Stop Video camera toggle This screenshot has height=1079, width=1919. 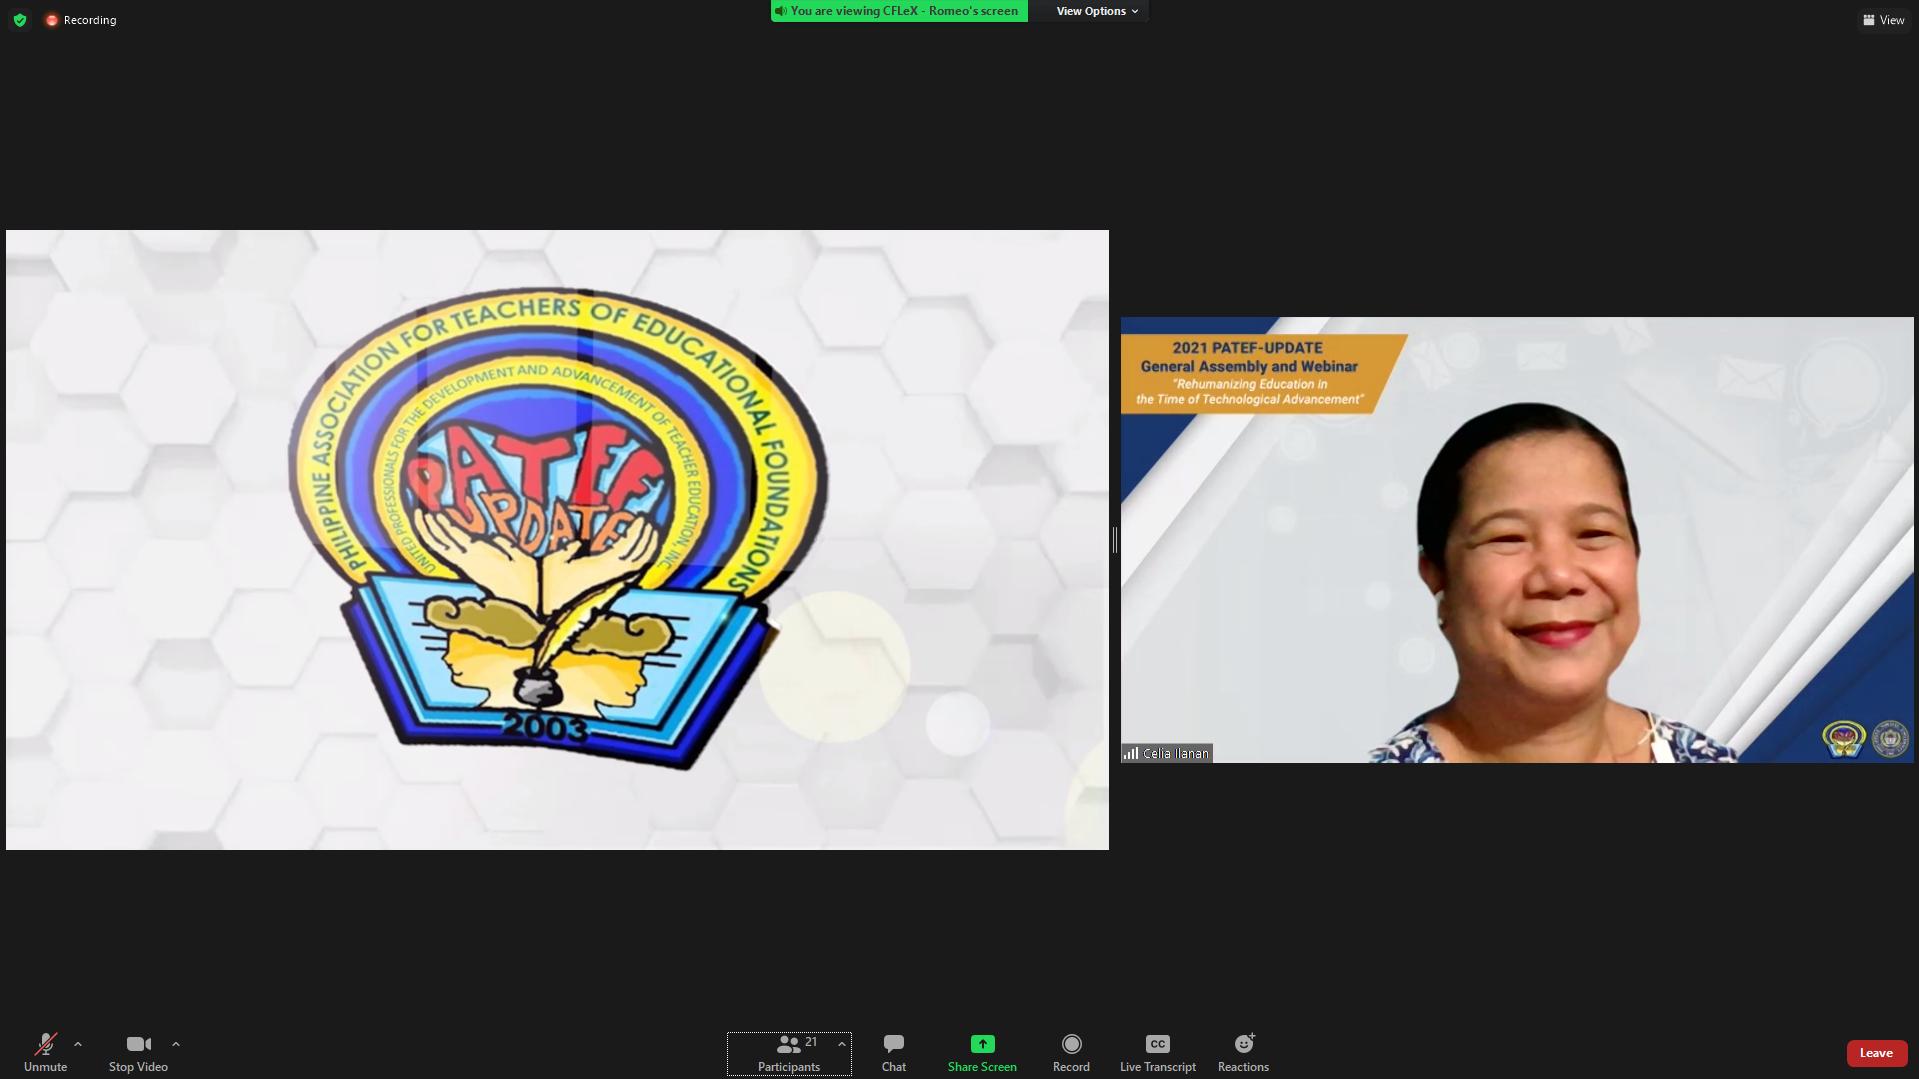tap(138, 1052)
